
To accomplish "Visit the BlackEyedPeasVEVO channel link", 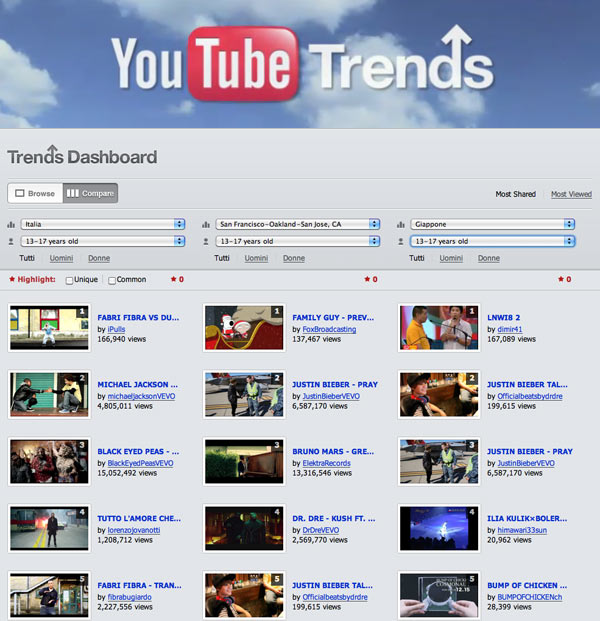I will (141, 463).
